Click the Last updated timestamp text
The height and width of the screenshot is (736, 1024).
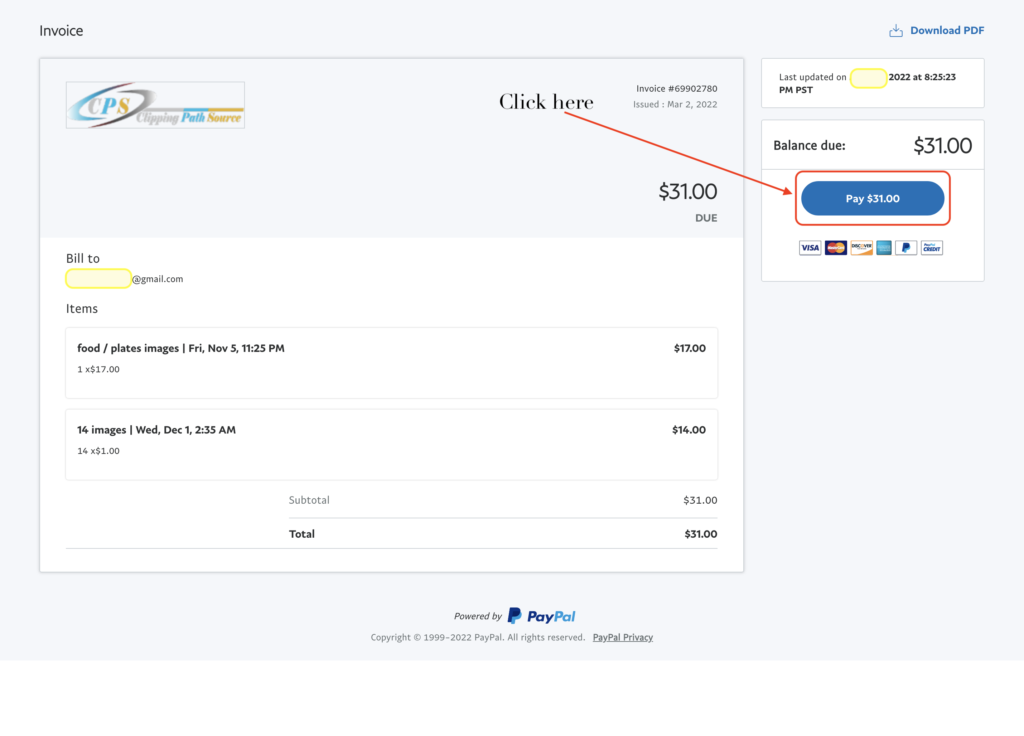coord(867,83)
